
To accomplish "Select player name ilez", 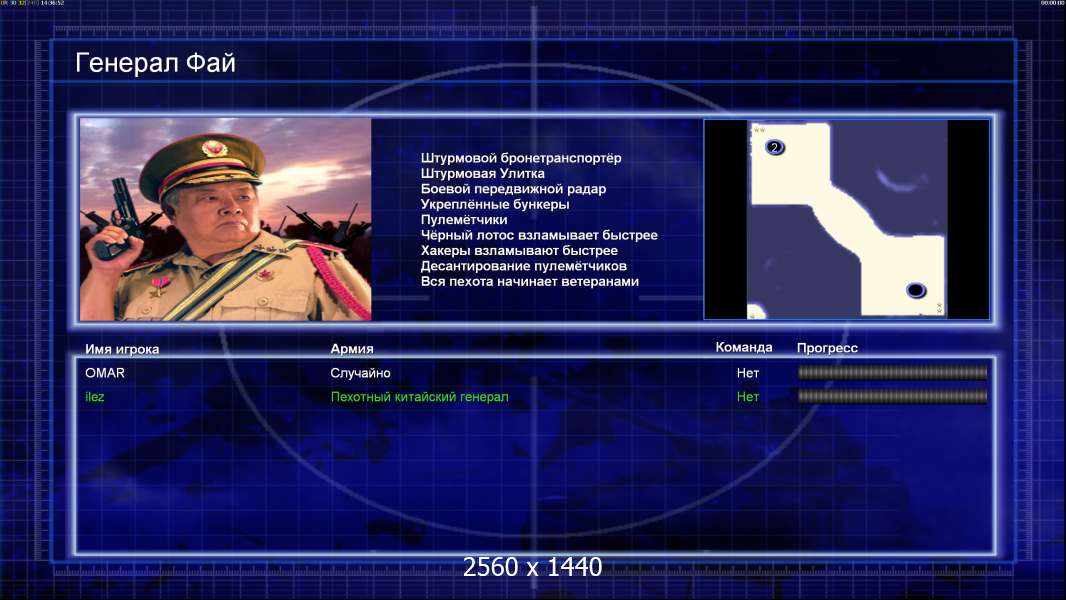I will click(94, 397).
